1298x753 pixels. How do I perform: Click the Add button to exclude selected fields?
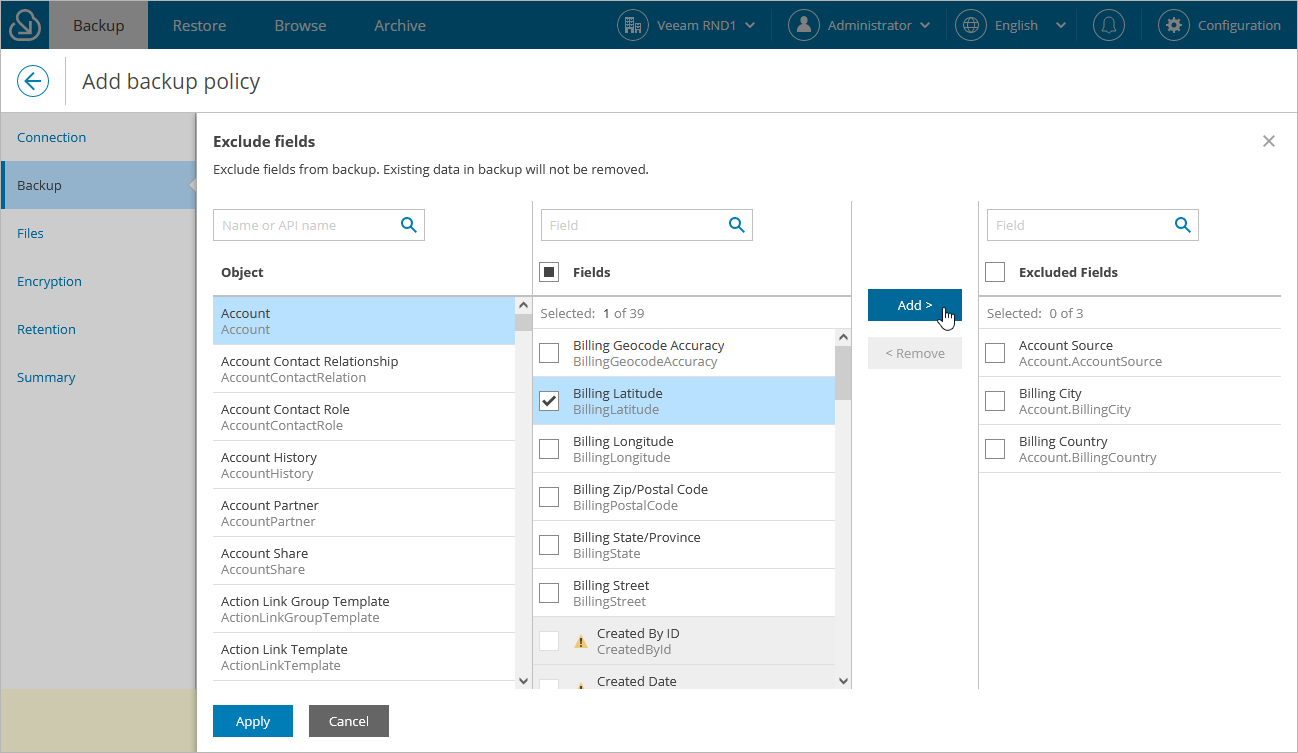(914, 305)
